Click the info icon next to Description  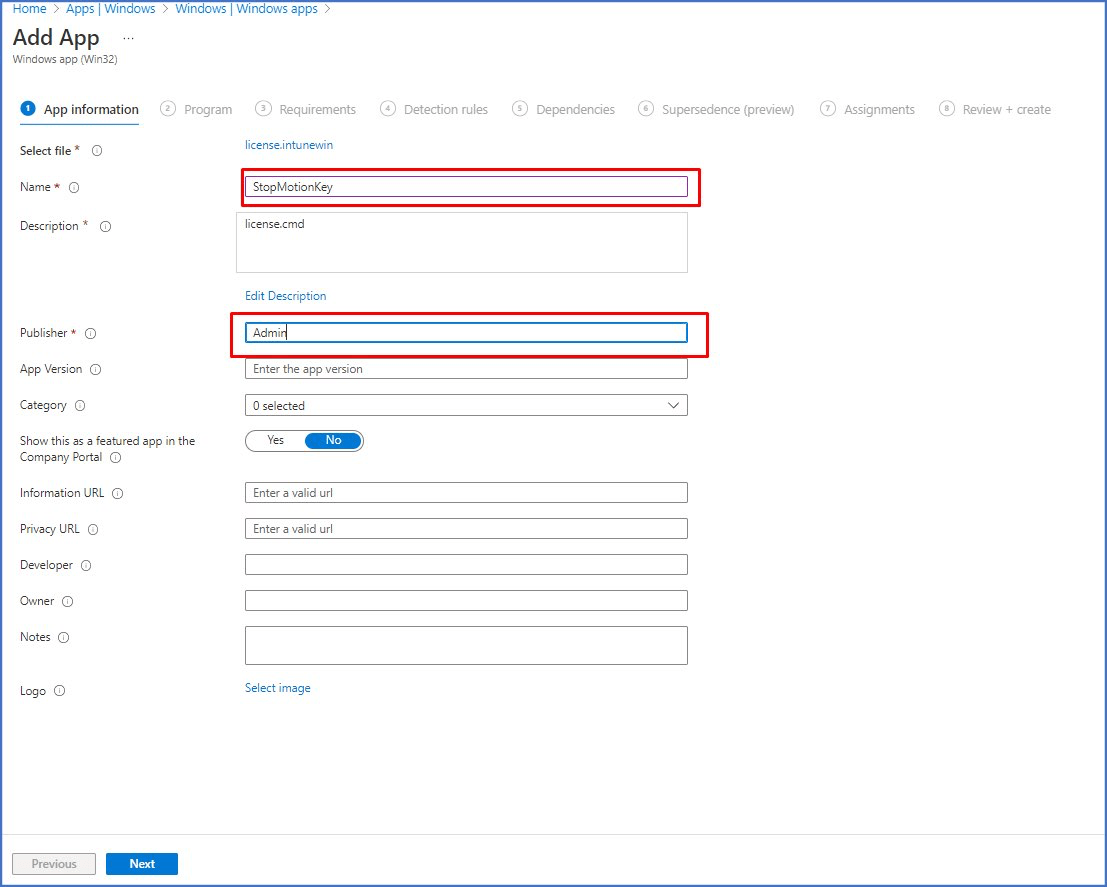105,226
